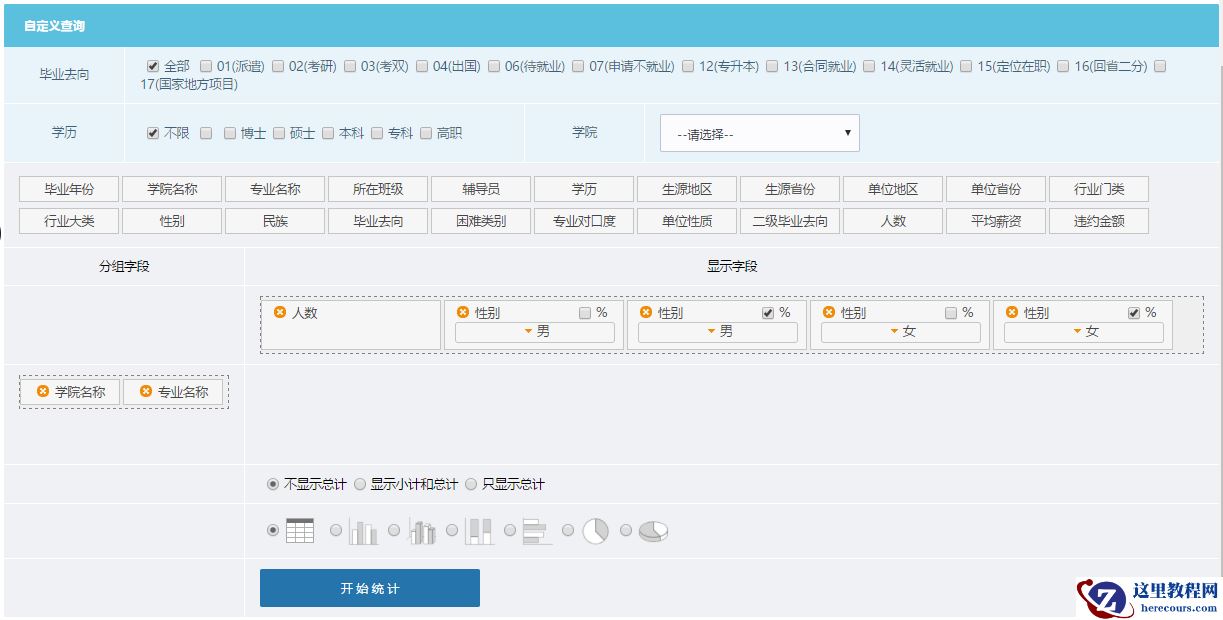Add the 单位省份 field tag
1223x620 pixels.
point(996,189)
